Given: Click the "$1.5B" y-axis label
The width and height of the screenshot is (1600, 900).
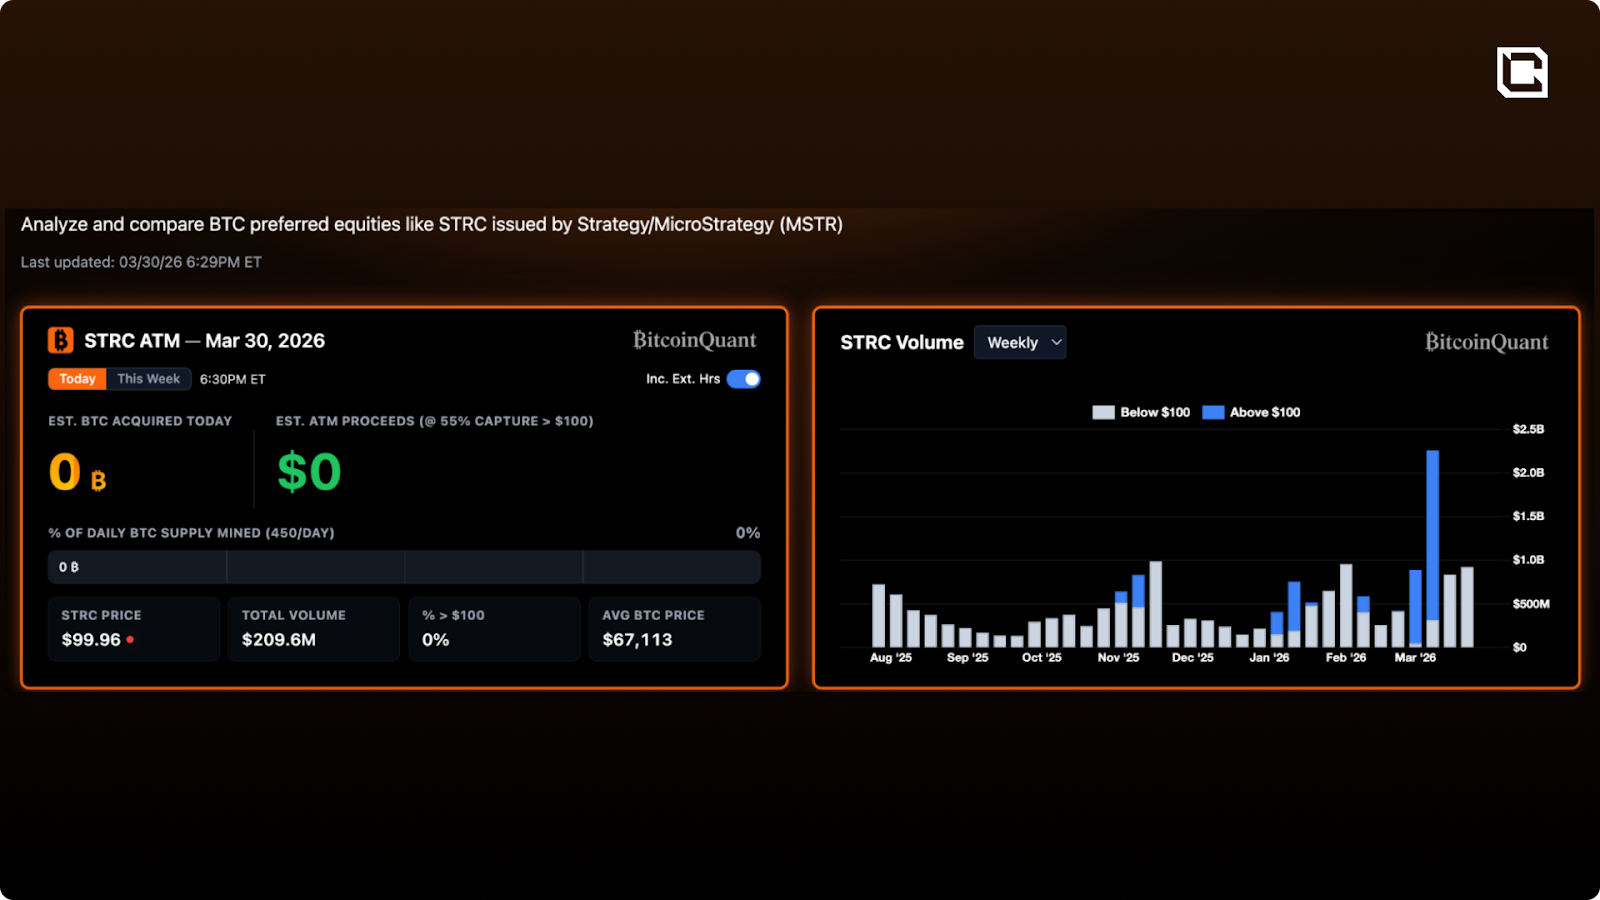Looking at the screenshot, I should [x=1528, y=516].
